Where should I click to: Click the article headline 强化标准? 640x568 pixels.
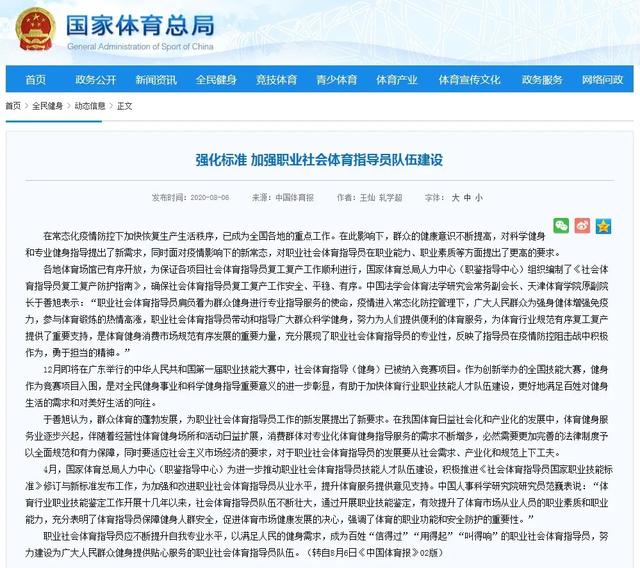coord(319,160)
